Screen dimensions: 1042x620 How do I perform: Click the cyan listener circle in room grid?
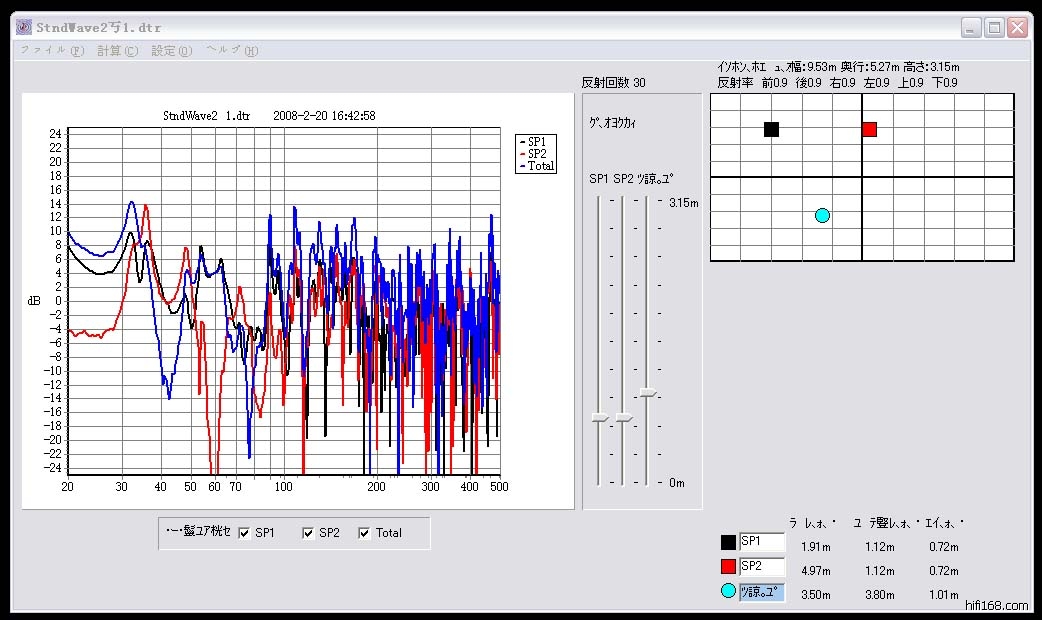click(x=822, y=215)
